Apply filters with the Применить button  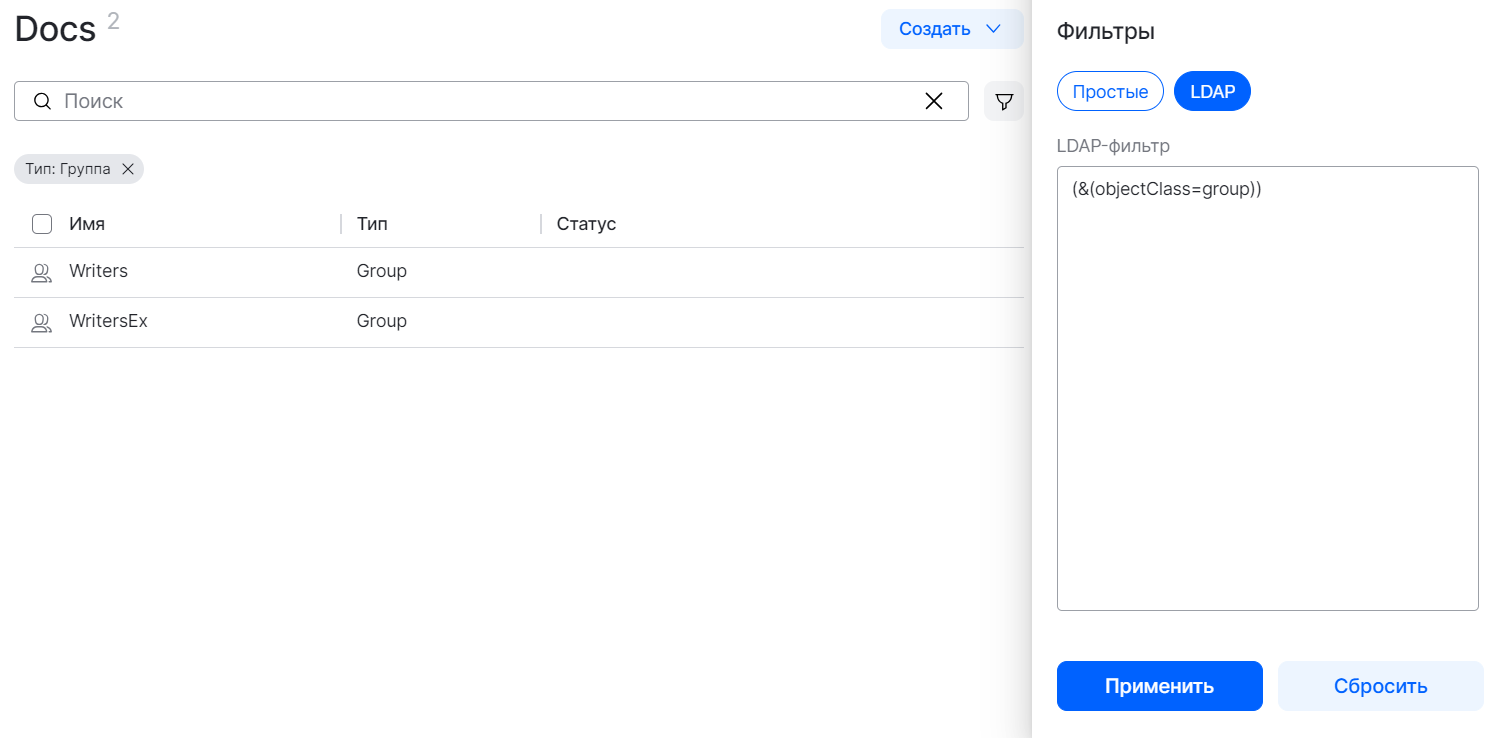[1159, 686]
